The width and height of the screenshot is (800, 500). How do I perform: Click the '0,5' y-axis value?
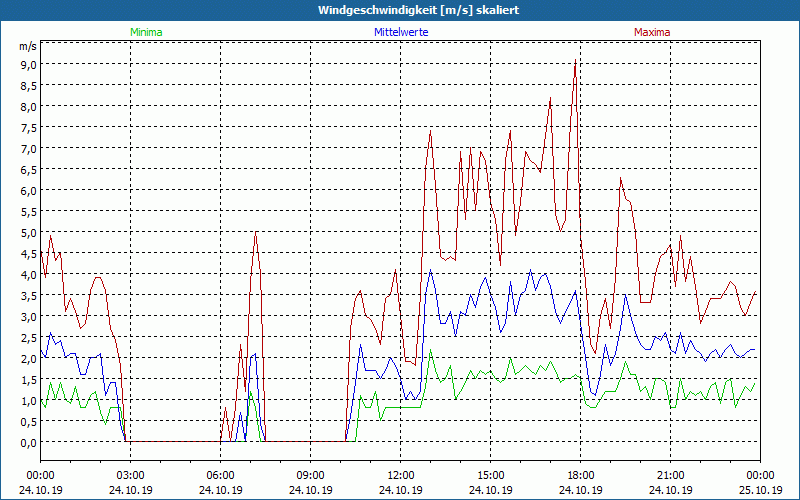pyautogui.click(x=28, y=421)
